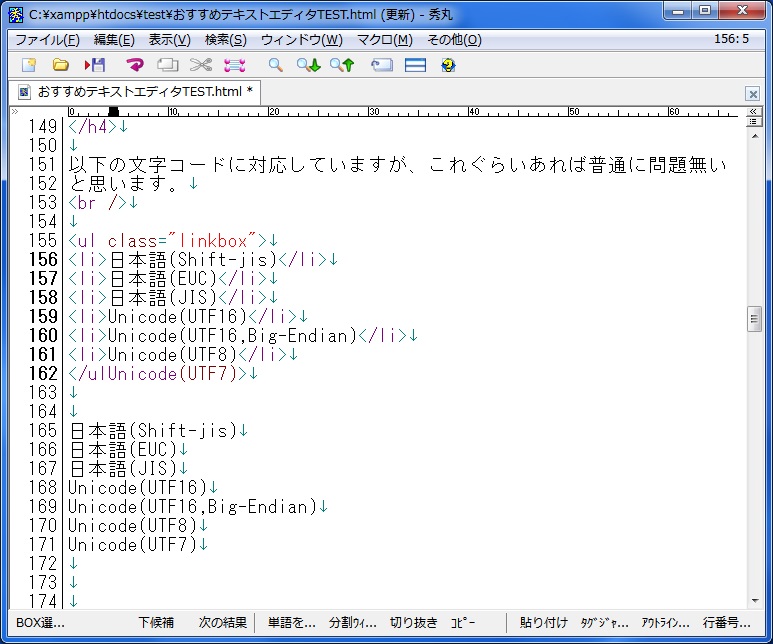Click the split window toolbar icon

[415, 65]
